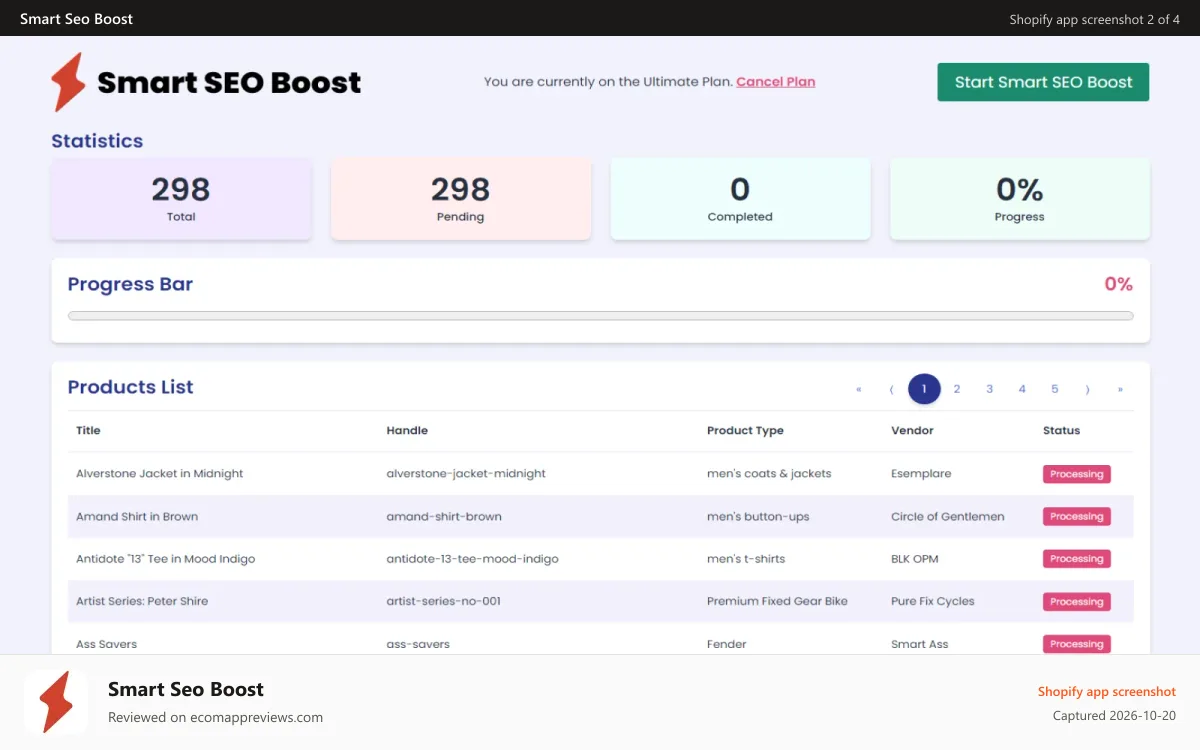Click handle amand-shirt-brown
Image resolution: width=1200 pixels, height=750 pixels.
[x=444, y=516]
